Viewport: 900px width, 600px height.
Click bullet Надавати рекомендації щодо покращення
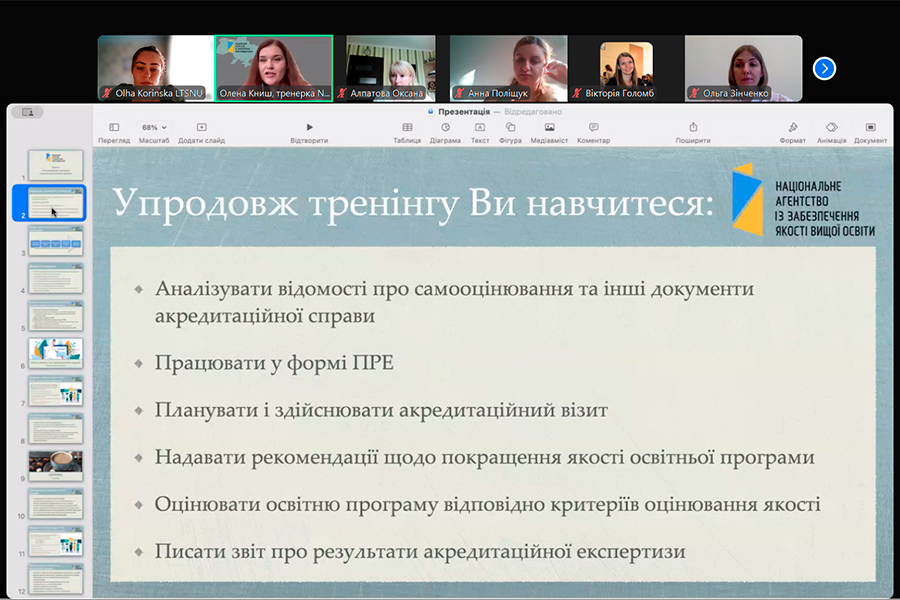click(x=484, y=457)
